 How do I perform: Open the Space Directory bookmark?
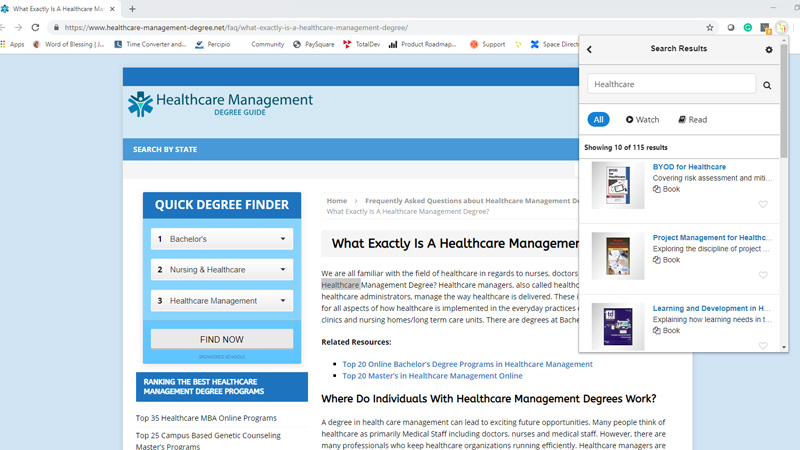[x=554, y=44]
